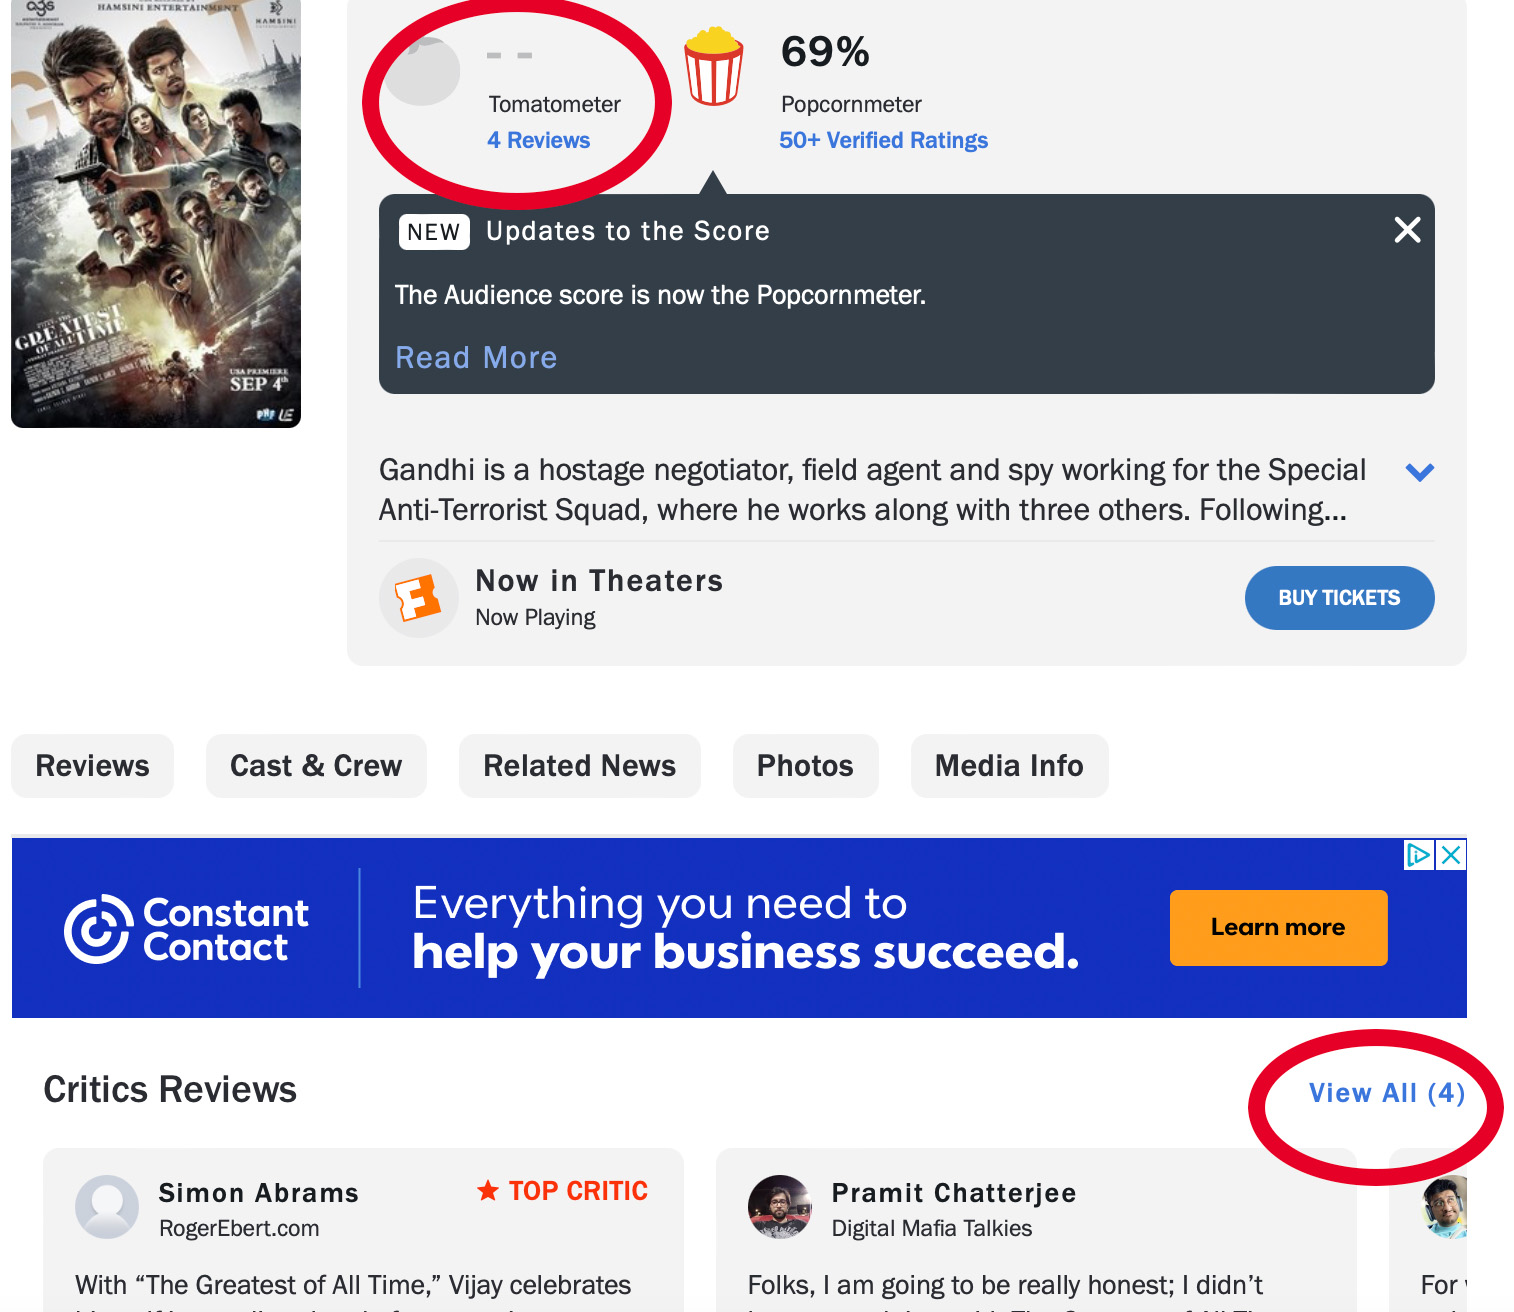The height and width of the screenshot is (1312, 1514).
Task: Select the Photos tab
Action: point(805,766)
